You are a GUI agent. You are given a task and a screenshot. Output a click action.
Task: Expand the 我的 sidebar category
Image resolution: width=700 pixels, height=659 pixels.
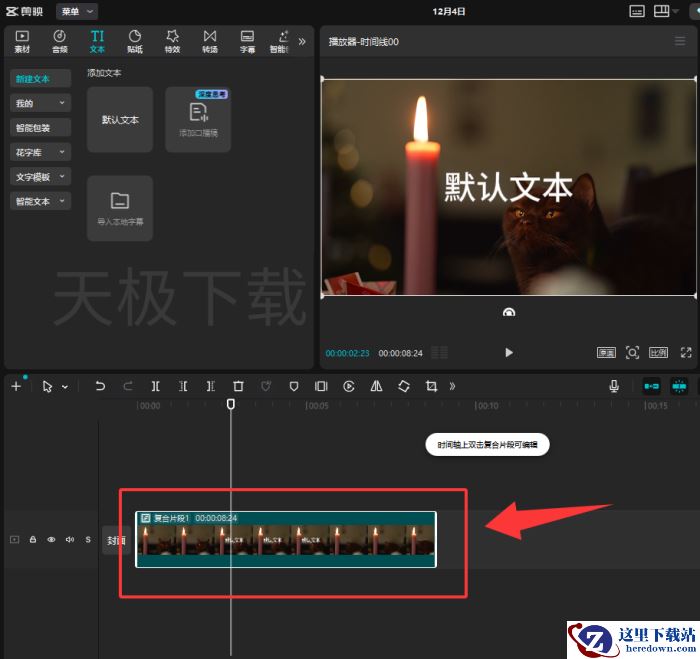pyautogui.click(x=40, y=103)
